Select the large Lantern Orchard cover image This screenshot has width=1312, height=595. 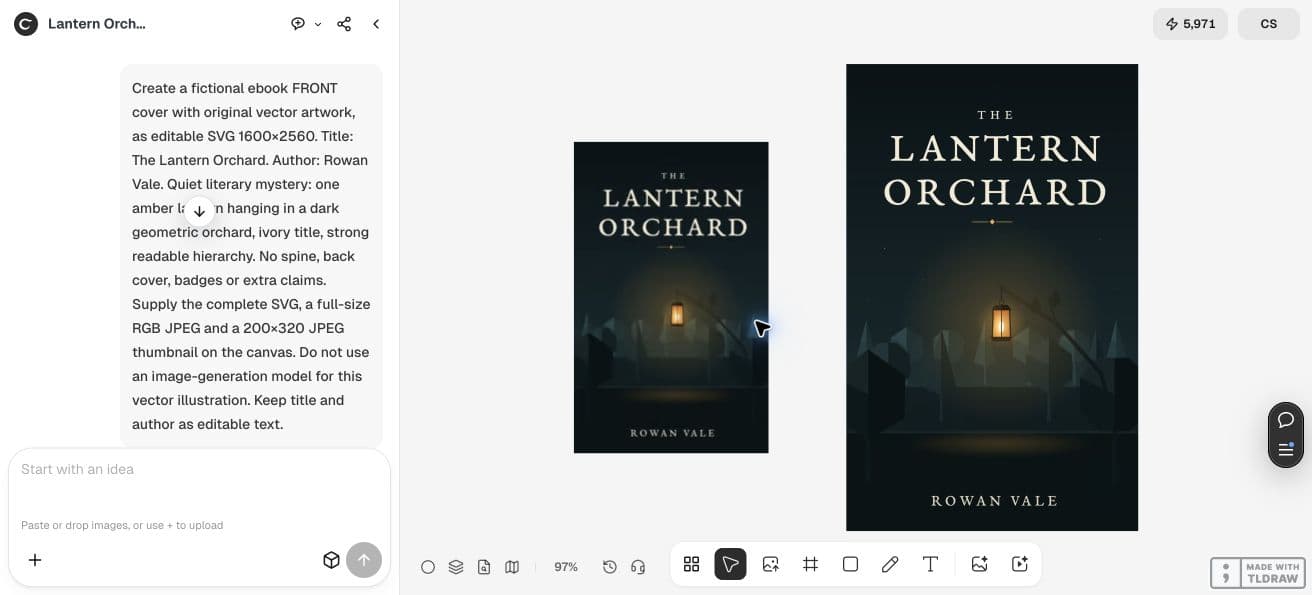992,297
